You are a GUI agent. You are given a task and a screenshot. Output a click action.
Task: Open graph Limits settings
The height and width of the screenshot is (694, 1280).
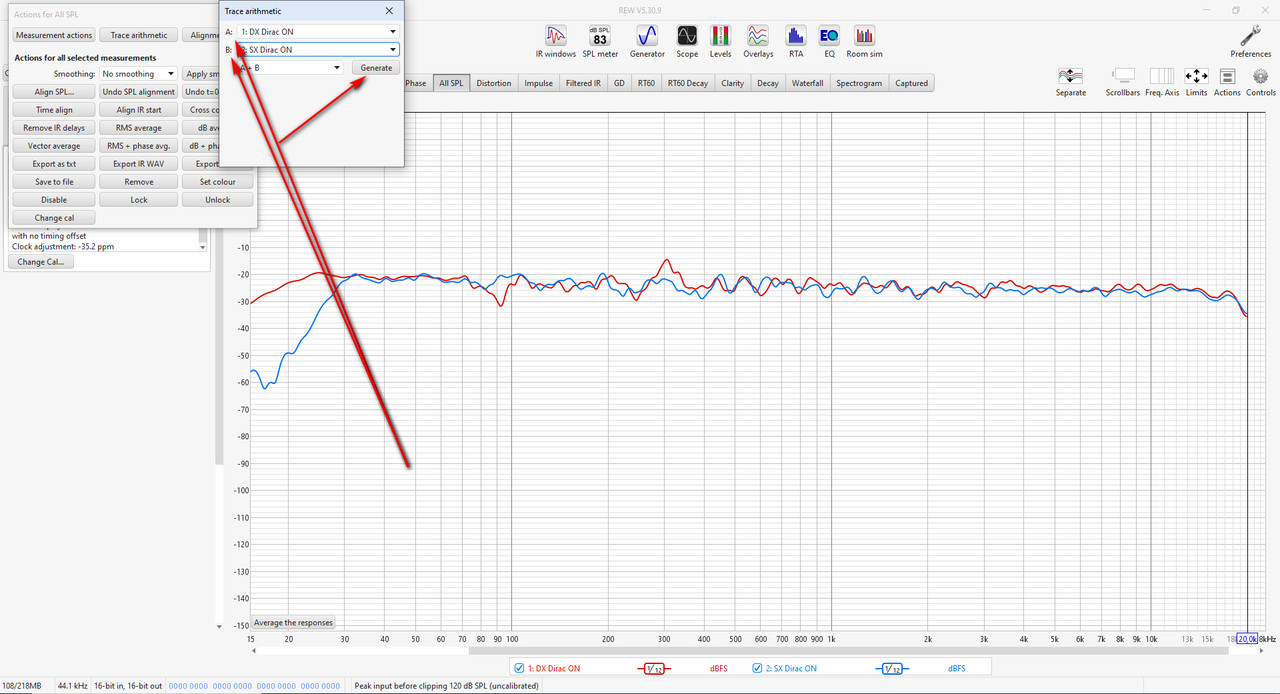tap(1196, 82)
